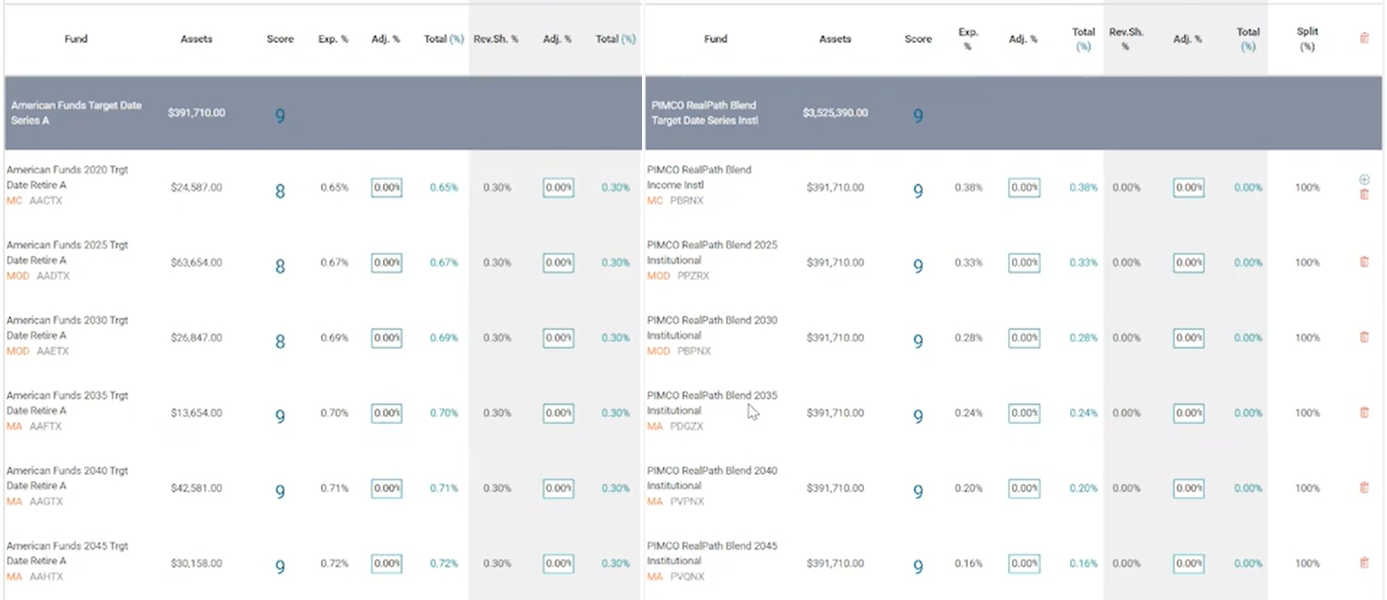Click the trash icon in the table header
Image resolution: width=1387 pixels, height=600 pixels.
1364,37
